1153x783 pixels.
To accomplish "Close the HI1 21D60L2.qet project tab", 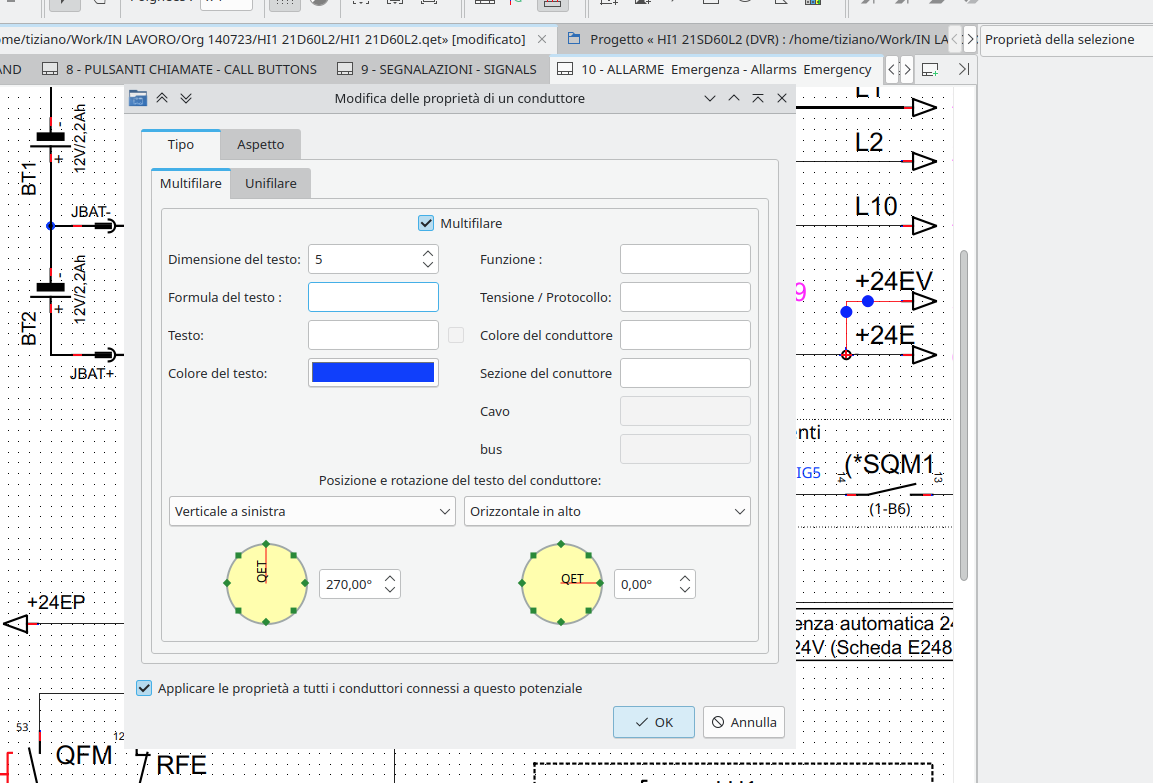I will [542, 39].
